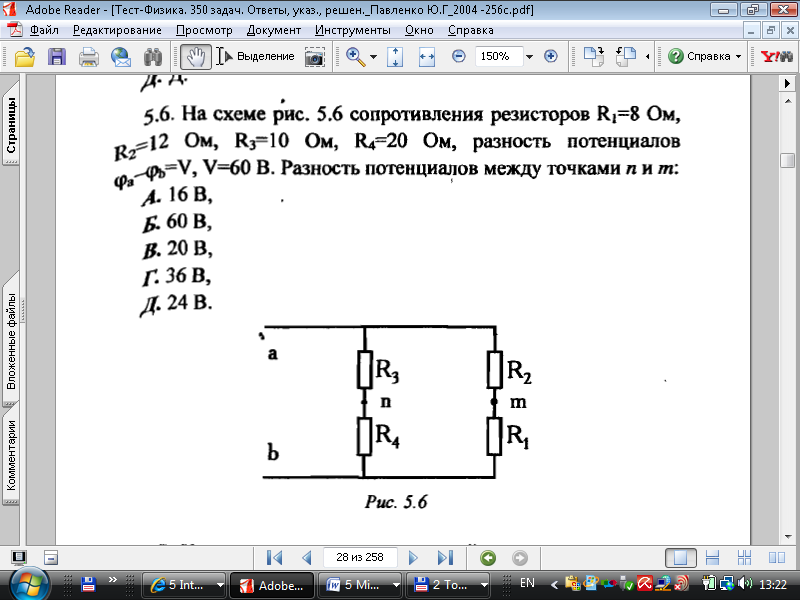Click the quick launch save icon
Viewport: 800px width, 600px height.
click(88, 584)
